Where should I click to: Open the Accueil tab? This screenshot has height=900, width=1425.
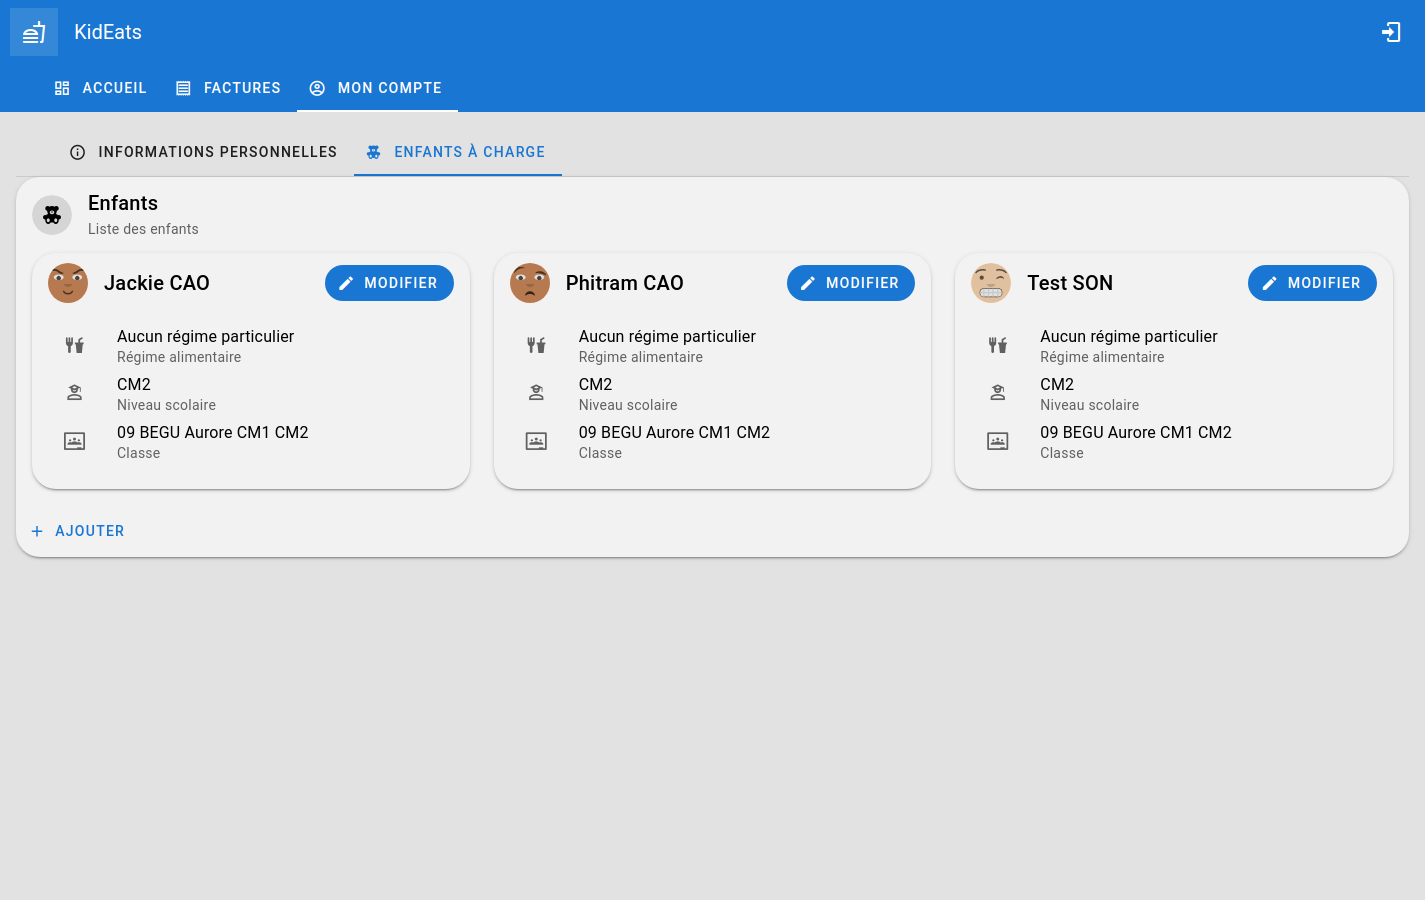[100, 88]
